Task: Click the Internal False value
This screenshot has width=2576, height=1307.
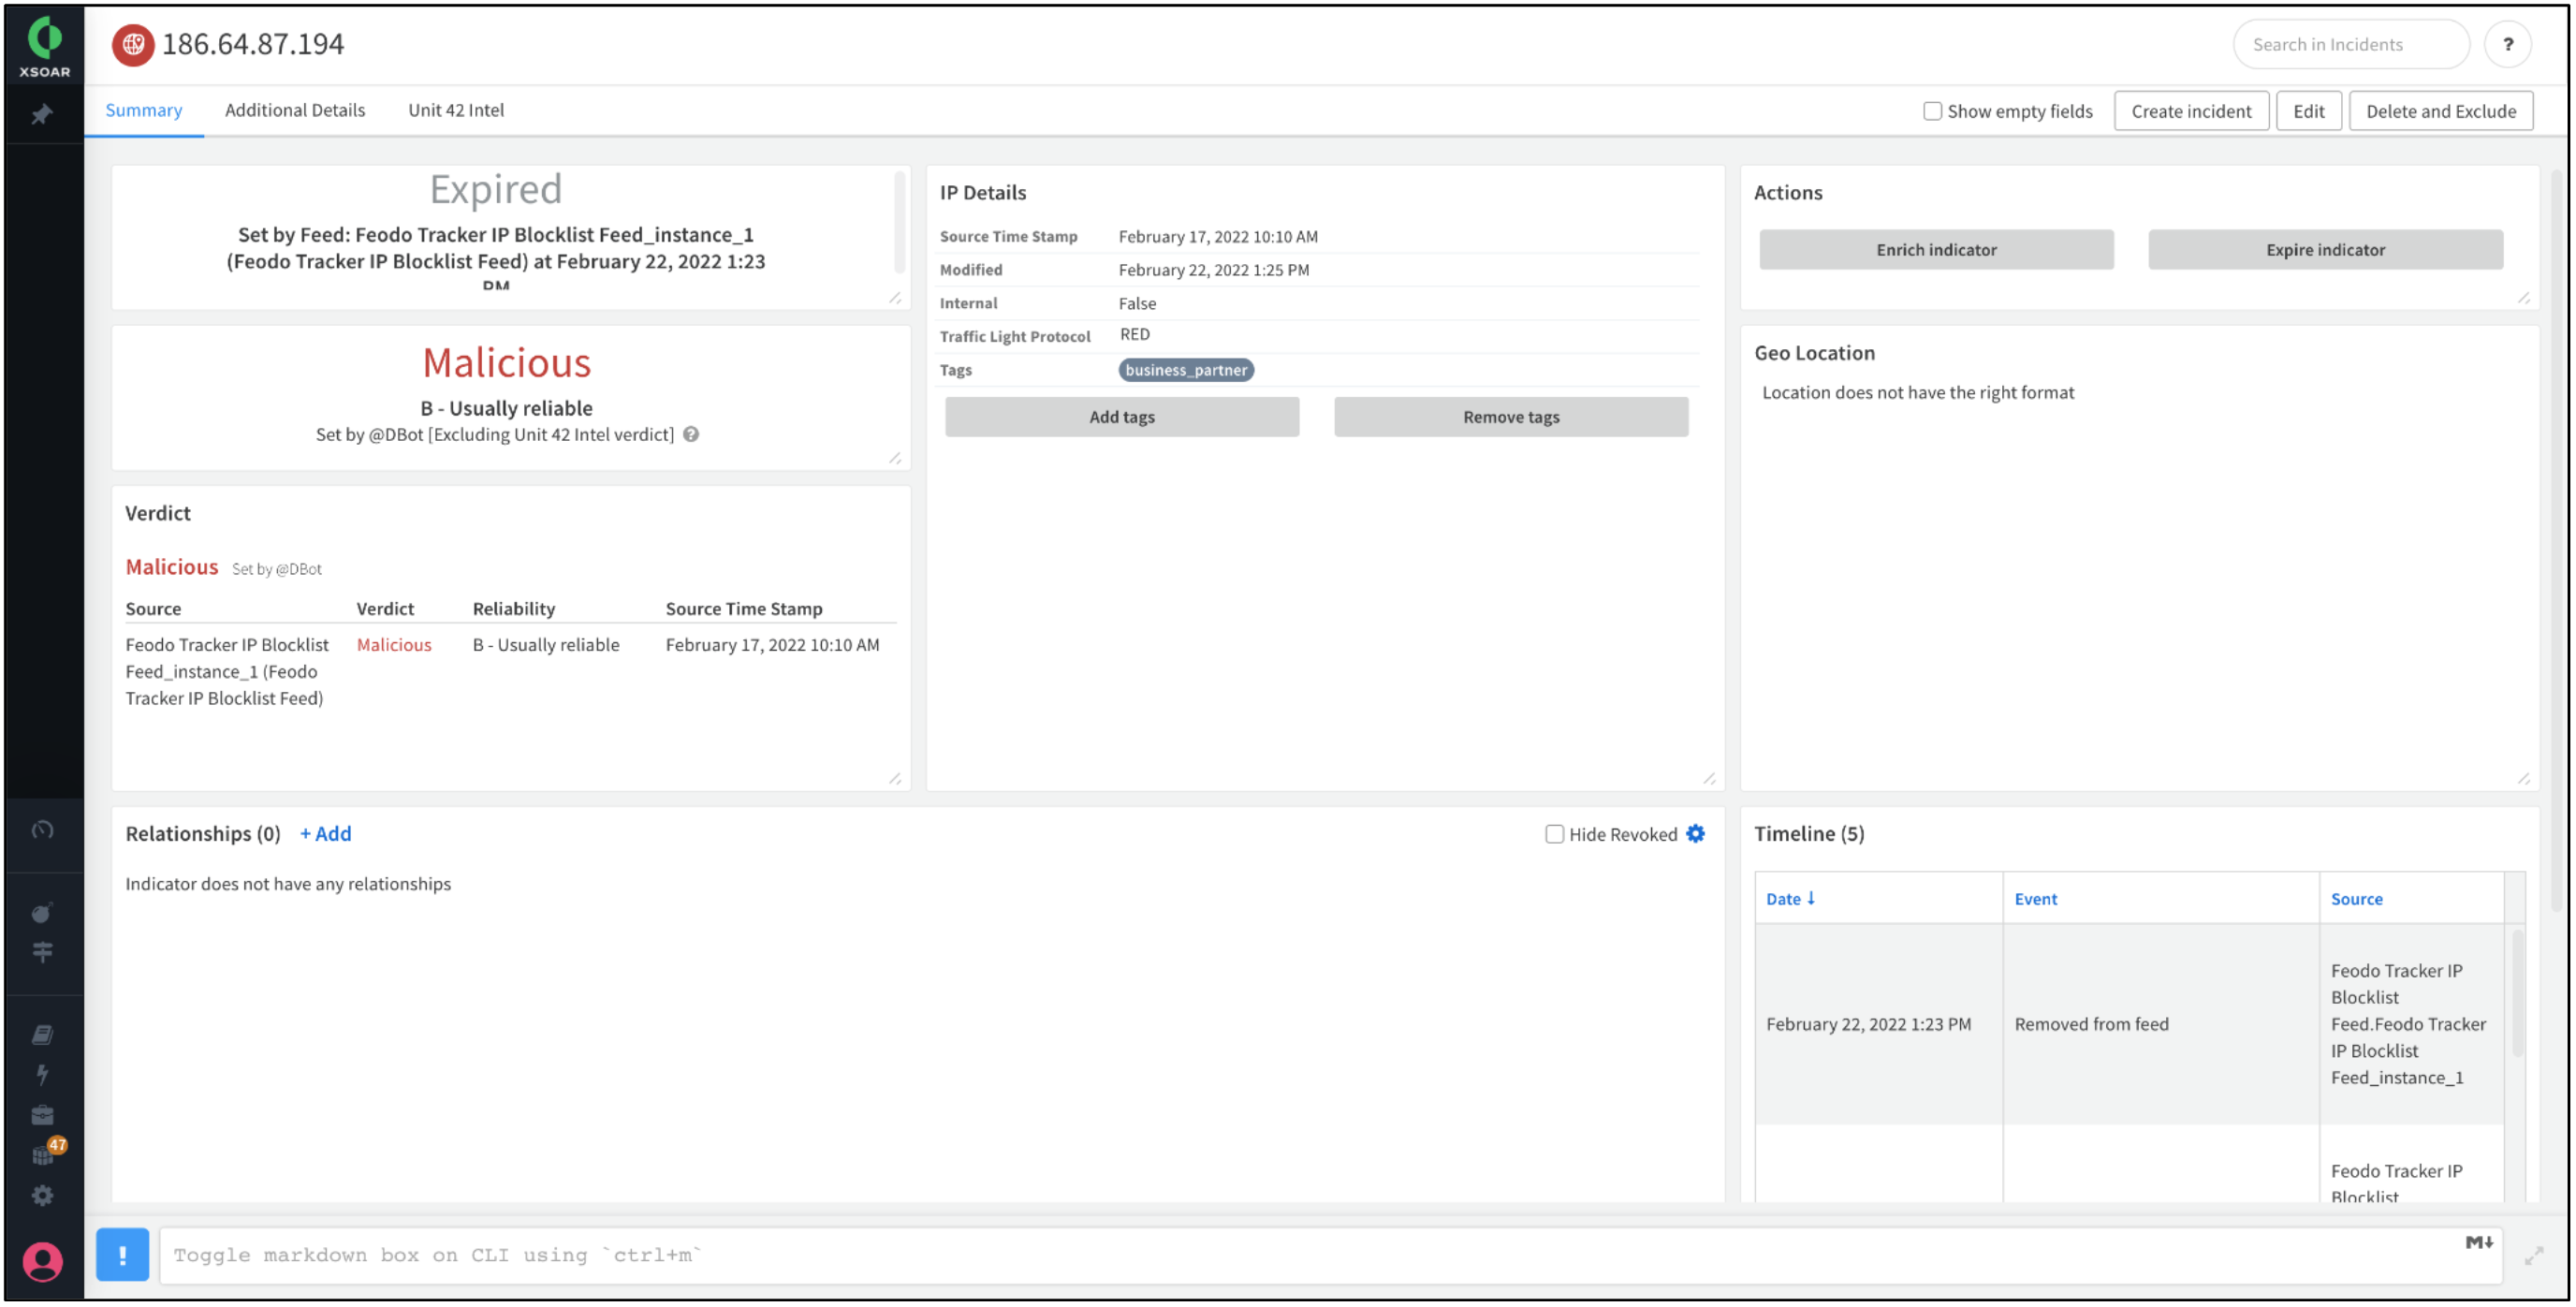Action: coord(1138,303)
